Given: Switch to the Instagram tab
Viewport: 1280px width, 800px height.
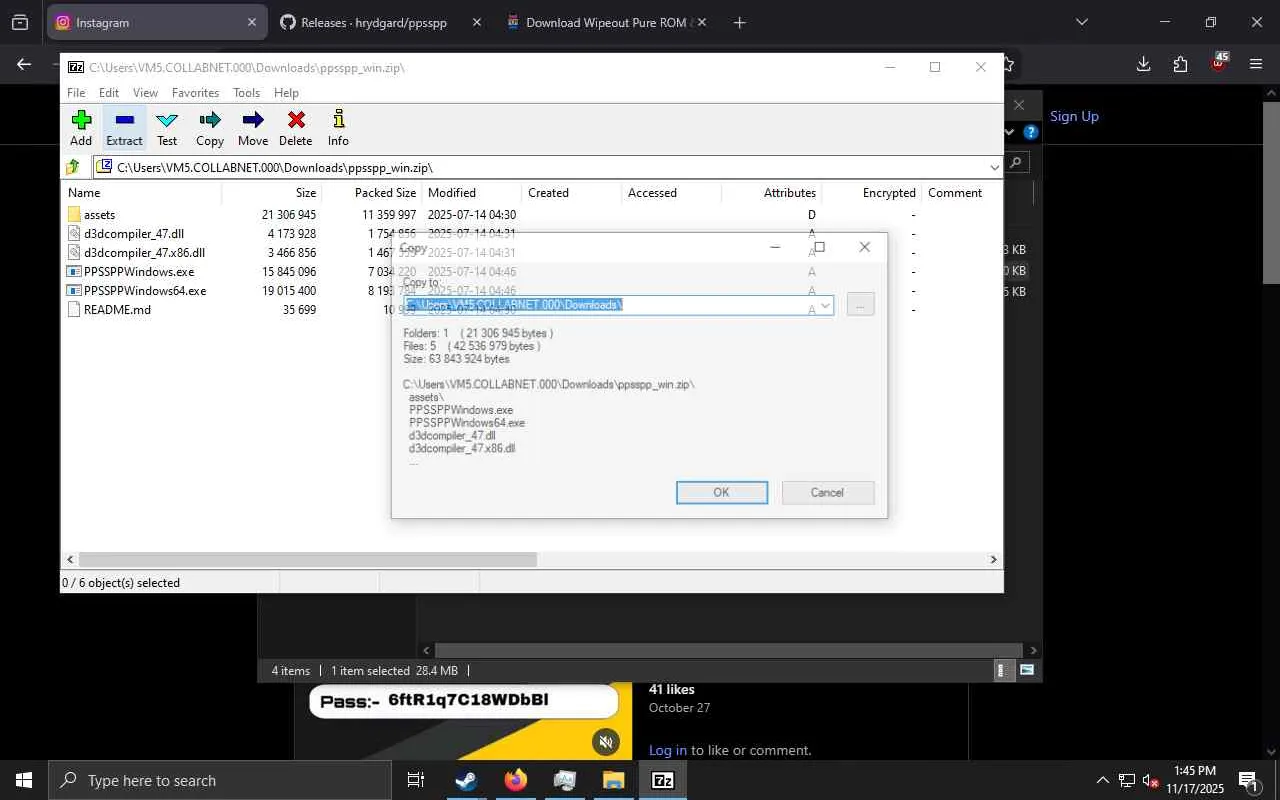Looking at the screenshot, I should 157,22.
